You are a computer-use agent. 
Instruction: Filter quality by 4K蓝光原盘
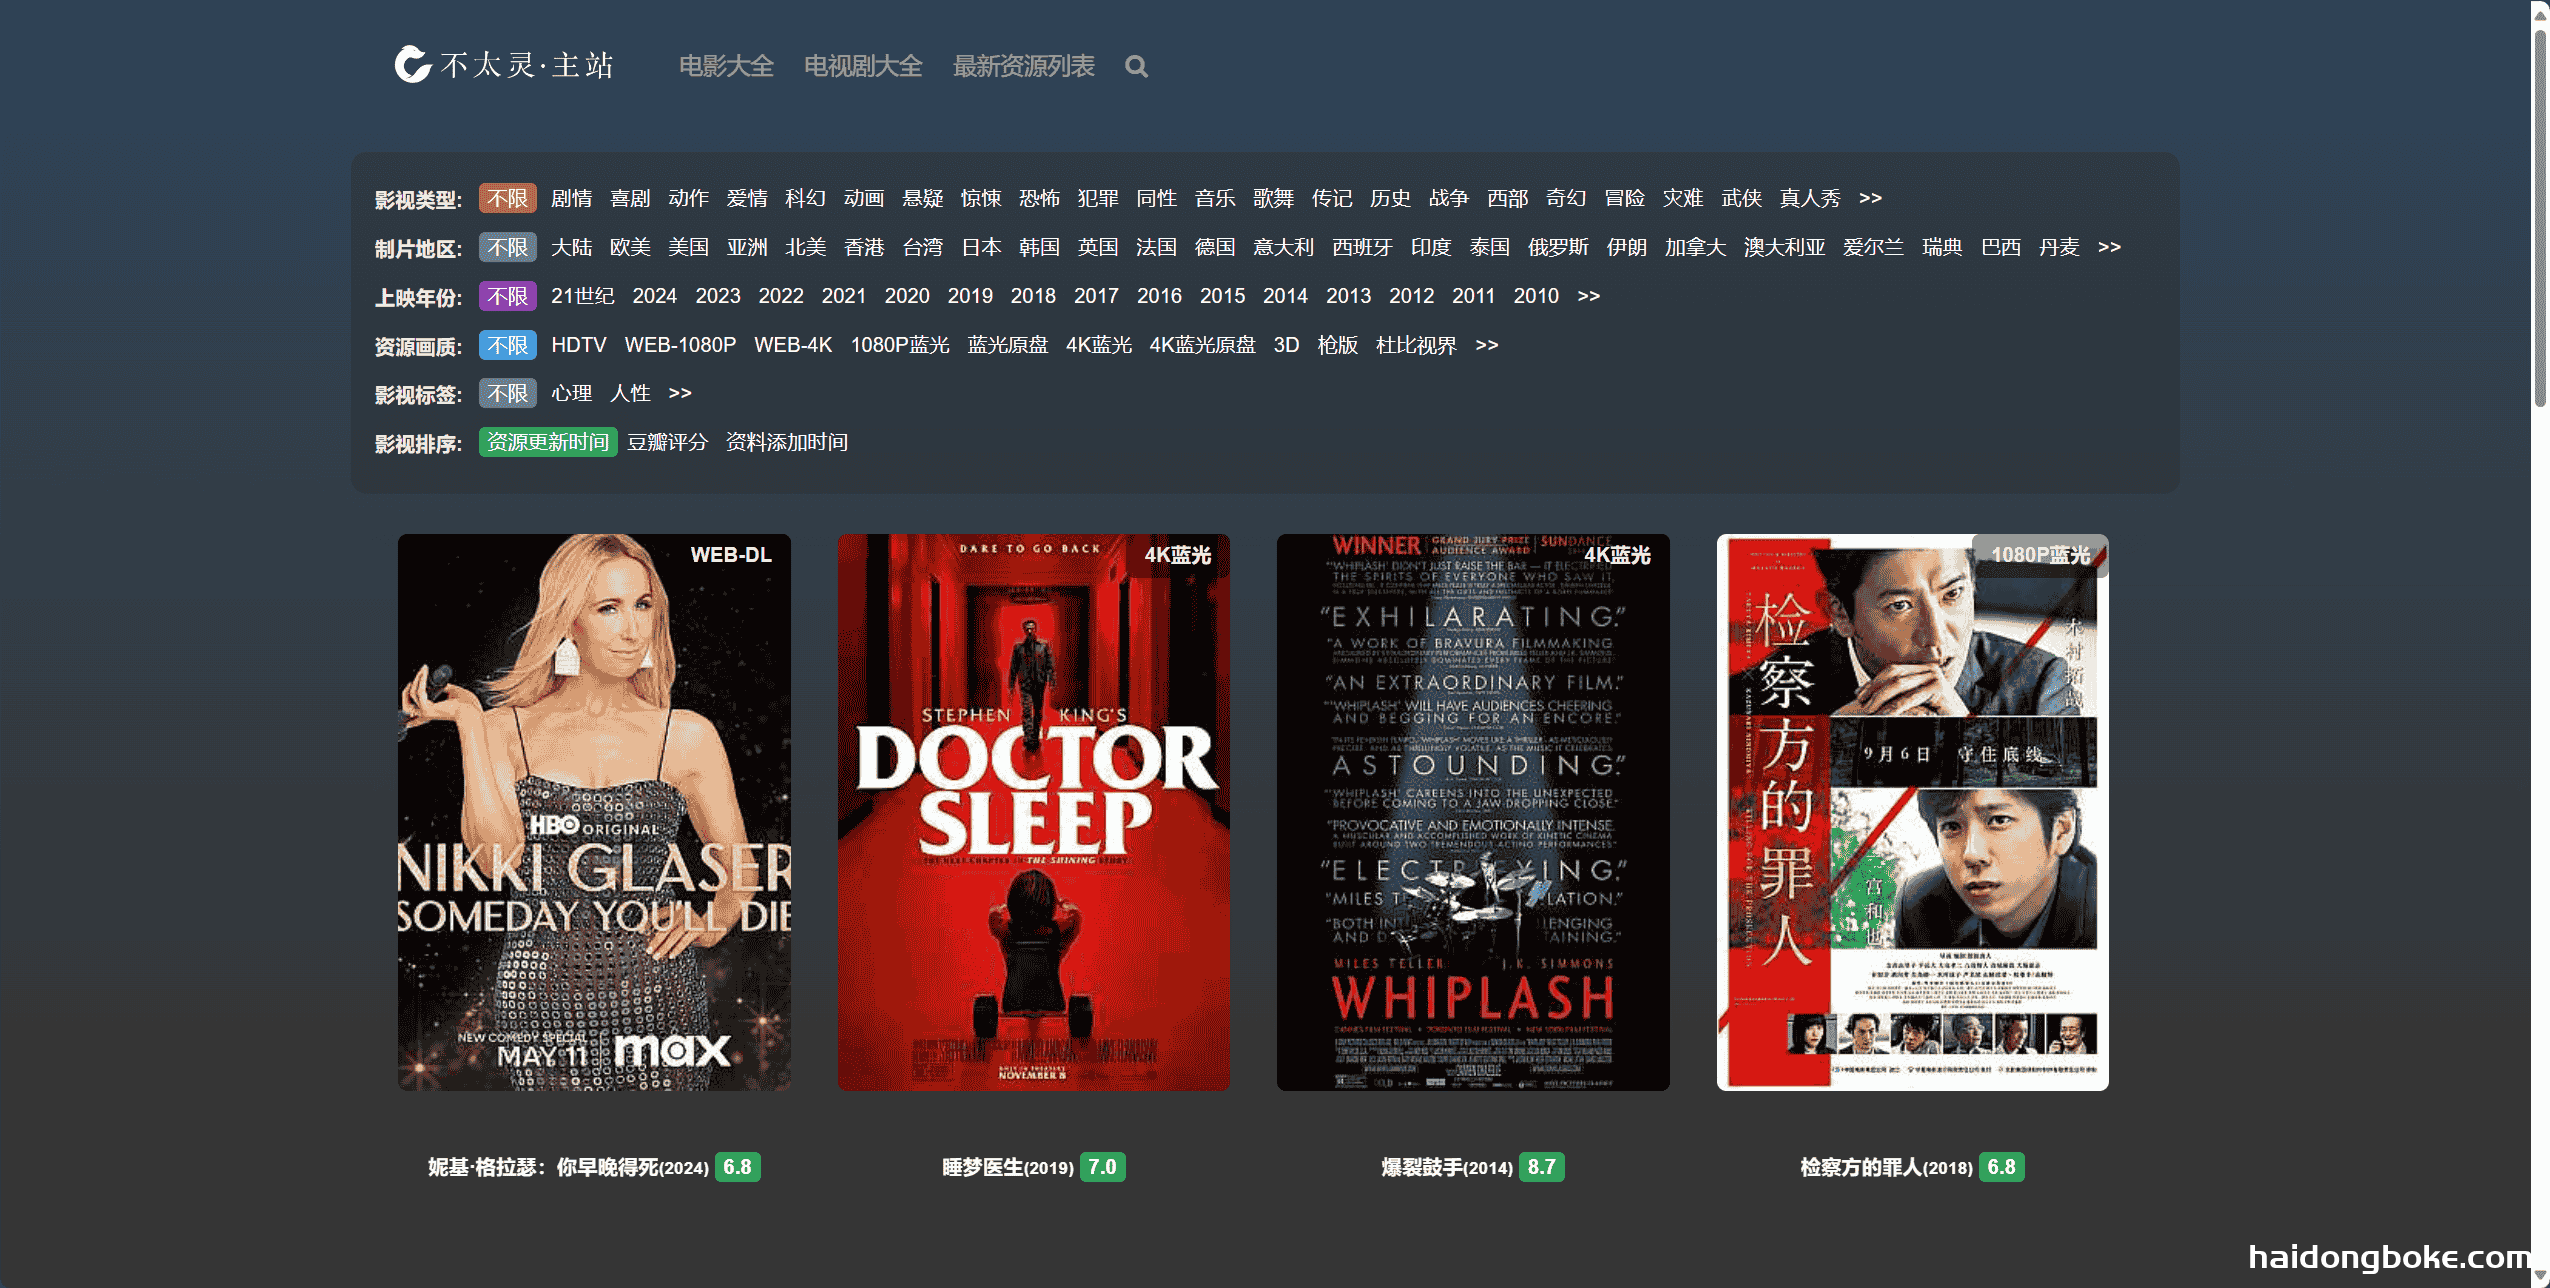coord(1202,345)
